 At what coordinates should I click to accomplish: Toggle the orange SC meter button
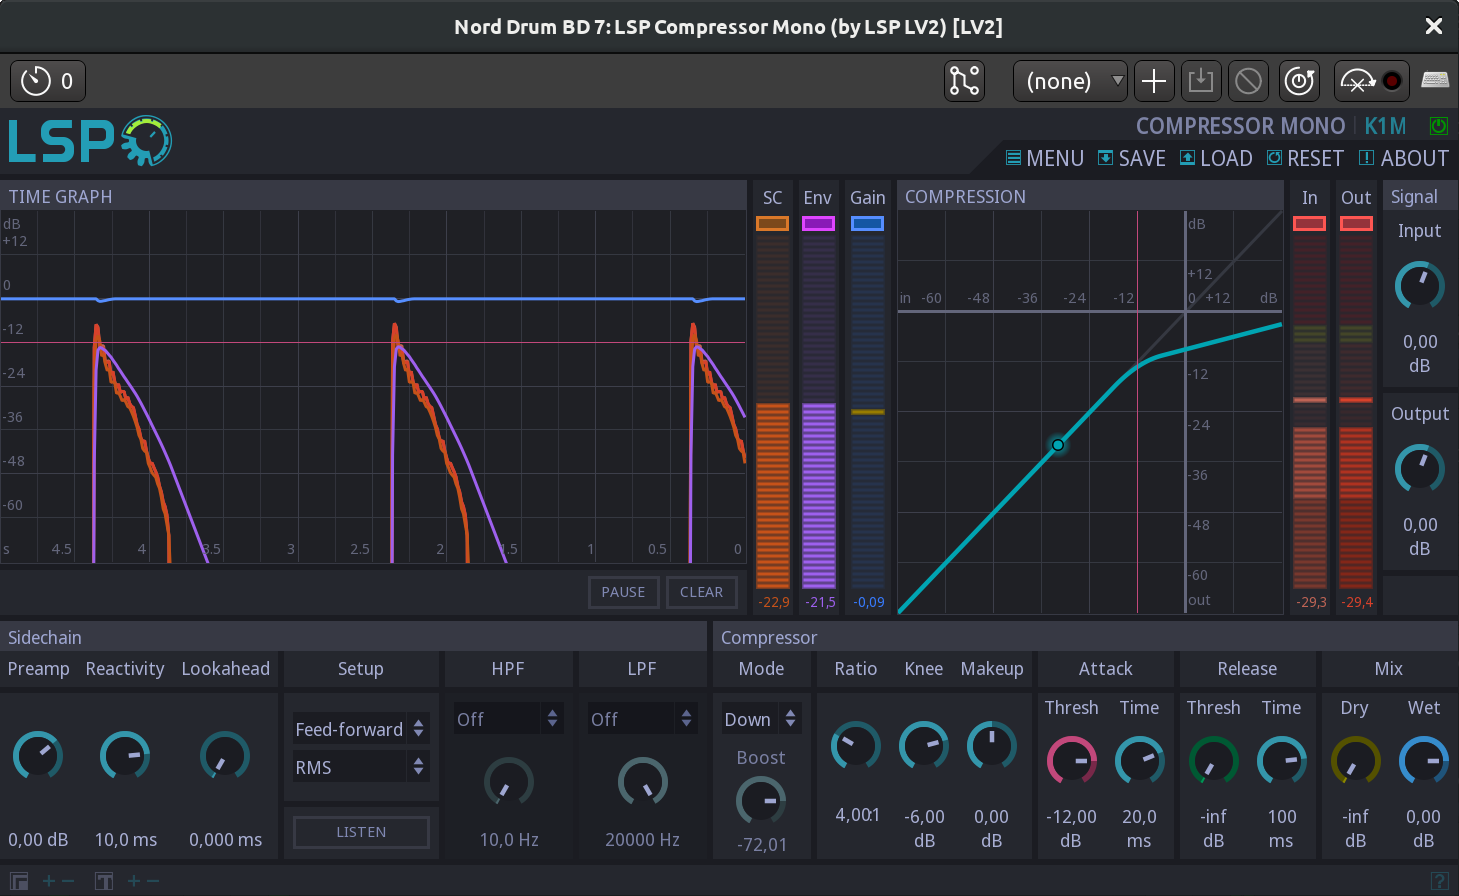[x=772, y=223]
